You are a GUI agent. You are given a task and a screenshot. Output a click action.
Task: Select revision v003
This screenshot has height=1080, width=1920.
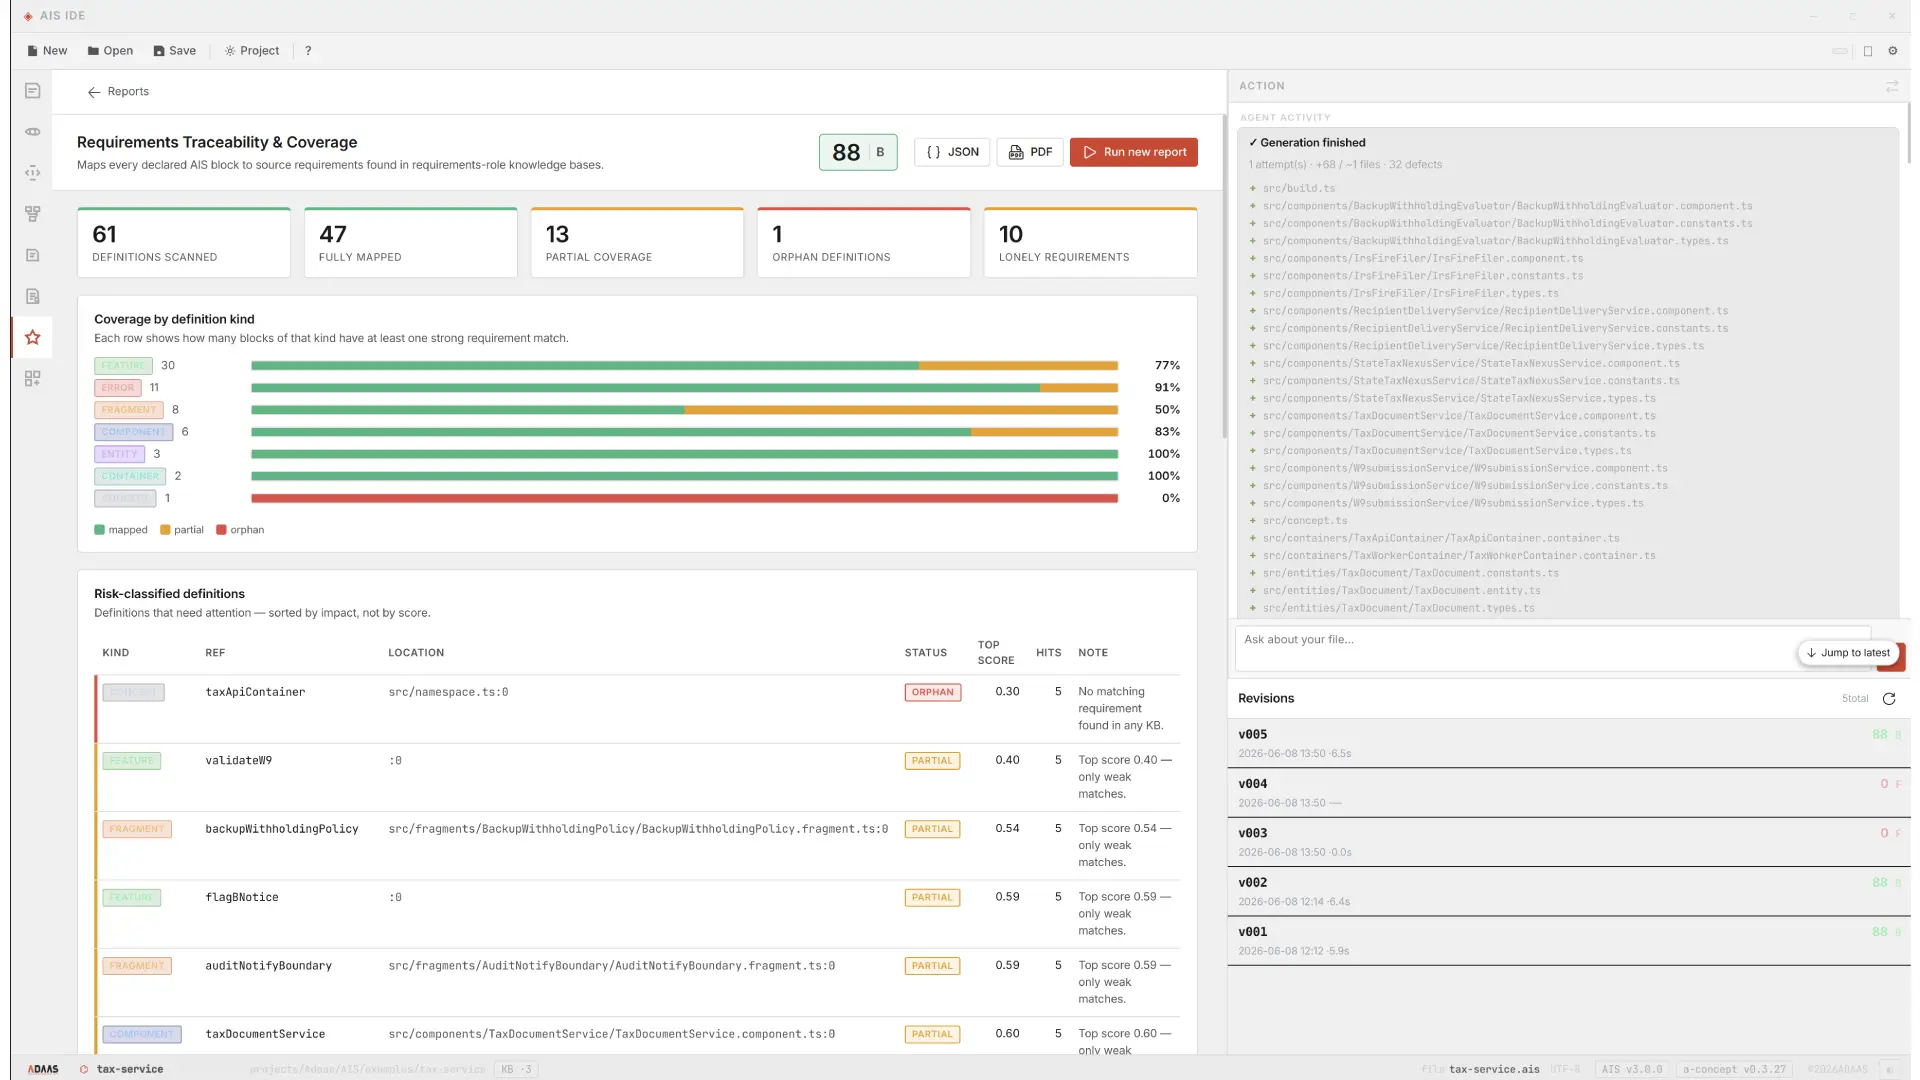1569,842
